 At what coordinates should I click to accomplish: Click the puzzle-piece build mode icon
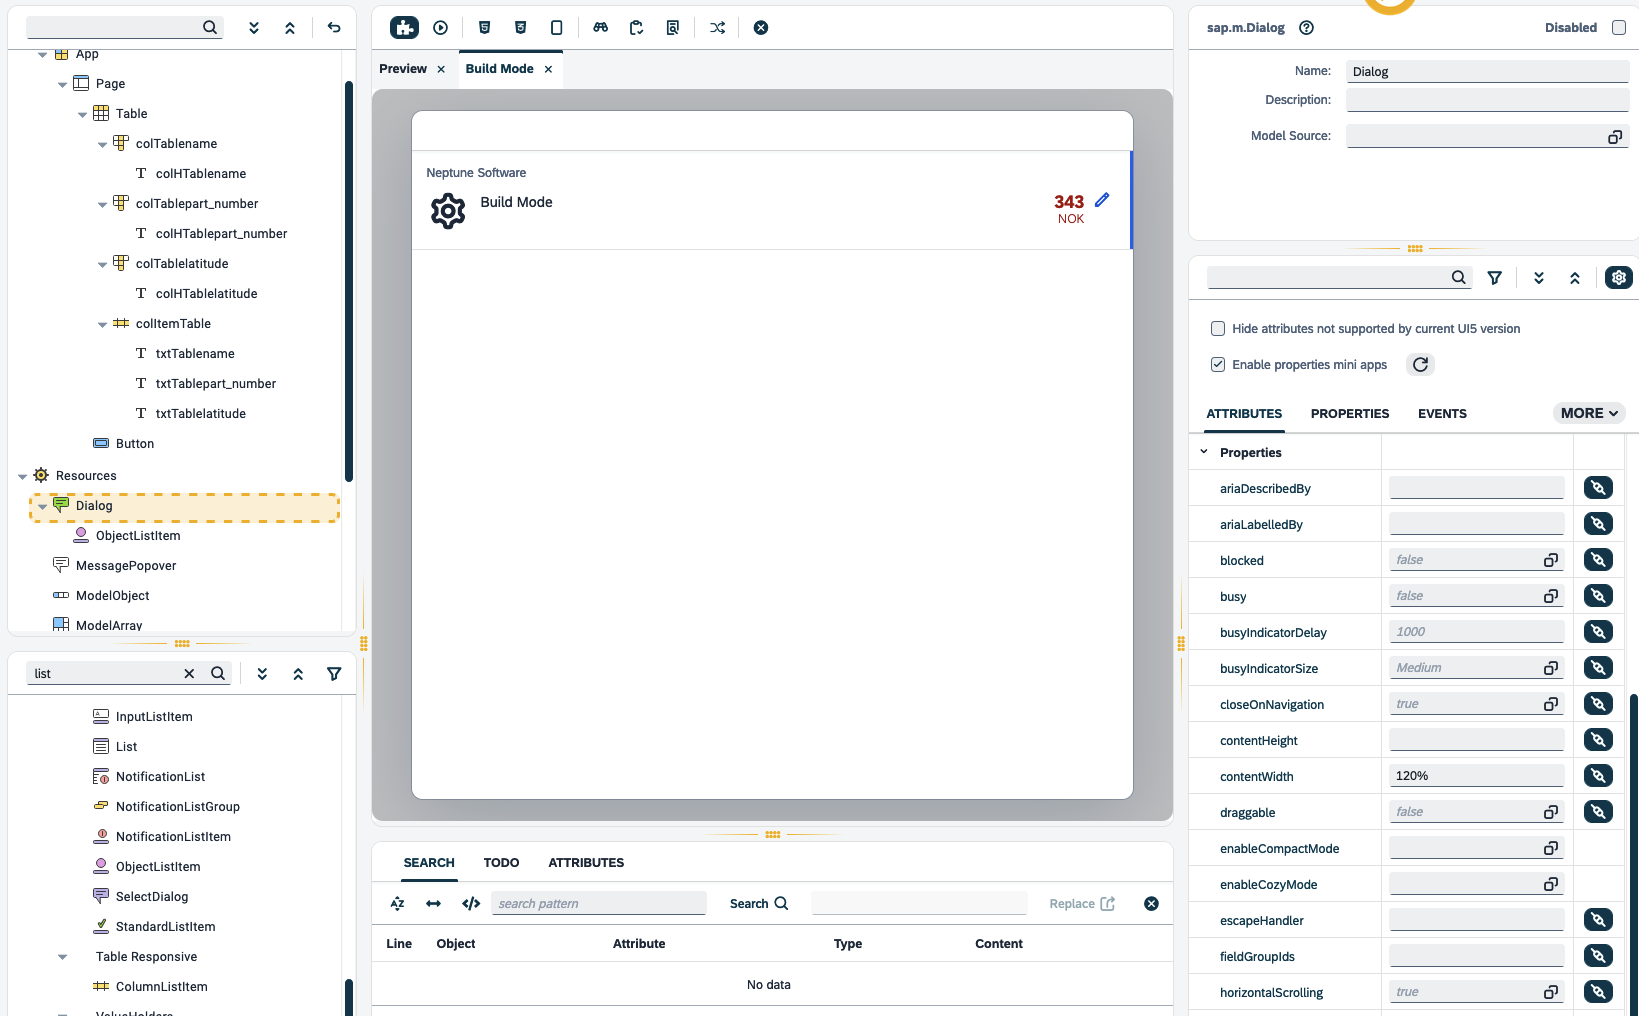pyautogui.click(x=404, y=28)
